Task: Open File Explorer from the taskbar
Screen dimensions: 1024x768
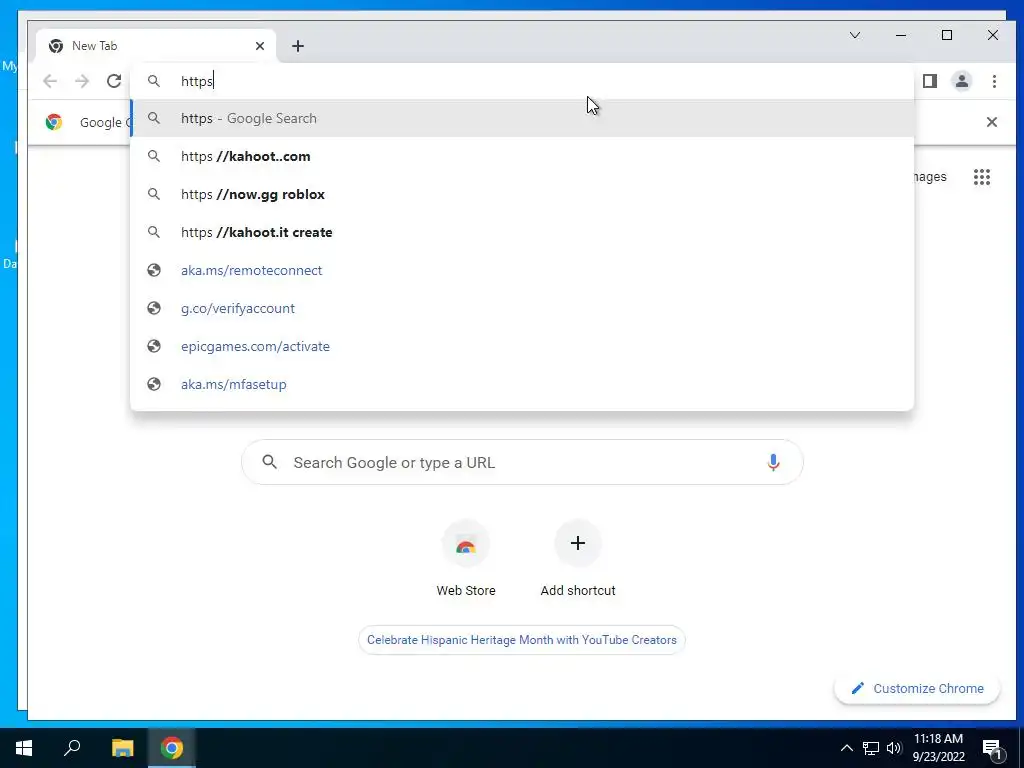Action: (x=122, y=748)
